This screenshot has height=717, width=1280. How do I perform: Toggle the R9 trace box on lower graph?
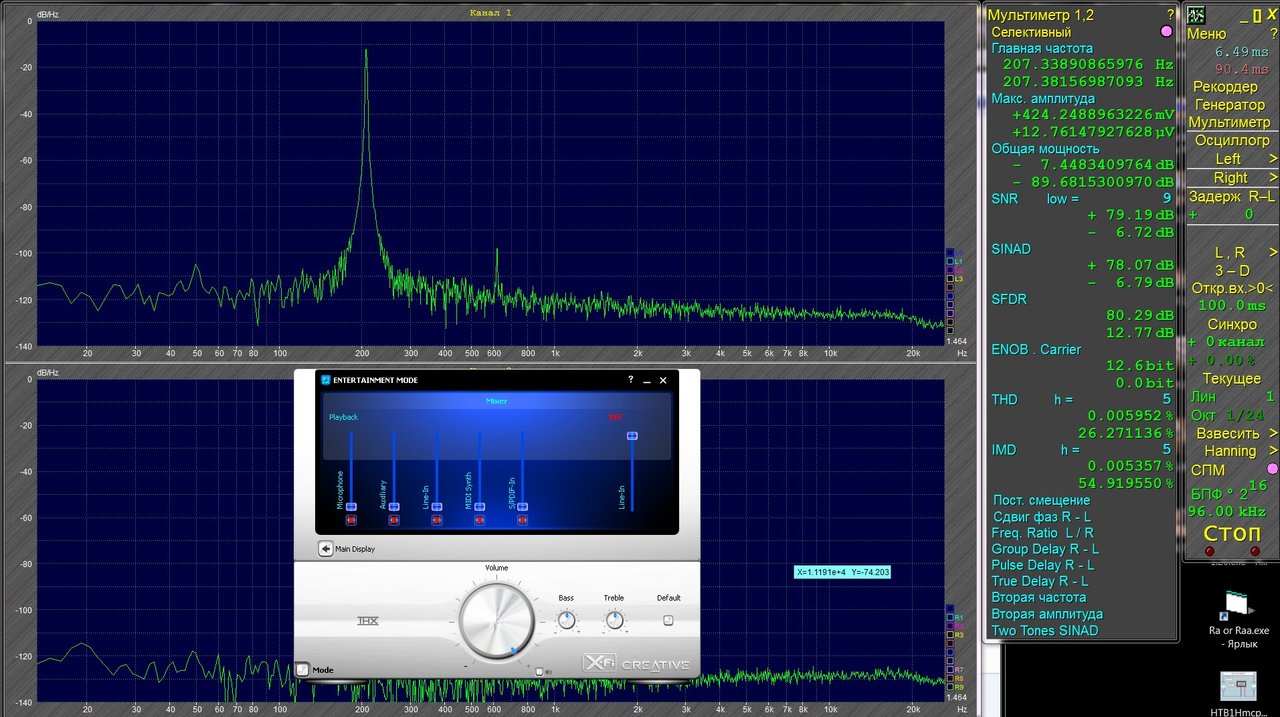tap(950, 687)
